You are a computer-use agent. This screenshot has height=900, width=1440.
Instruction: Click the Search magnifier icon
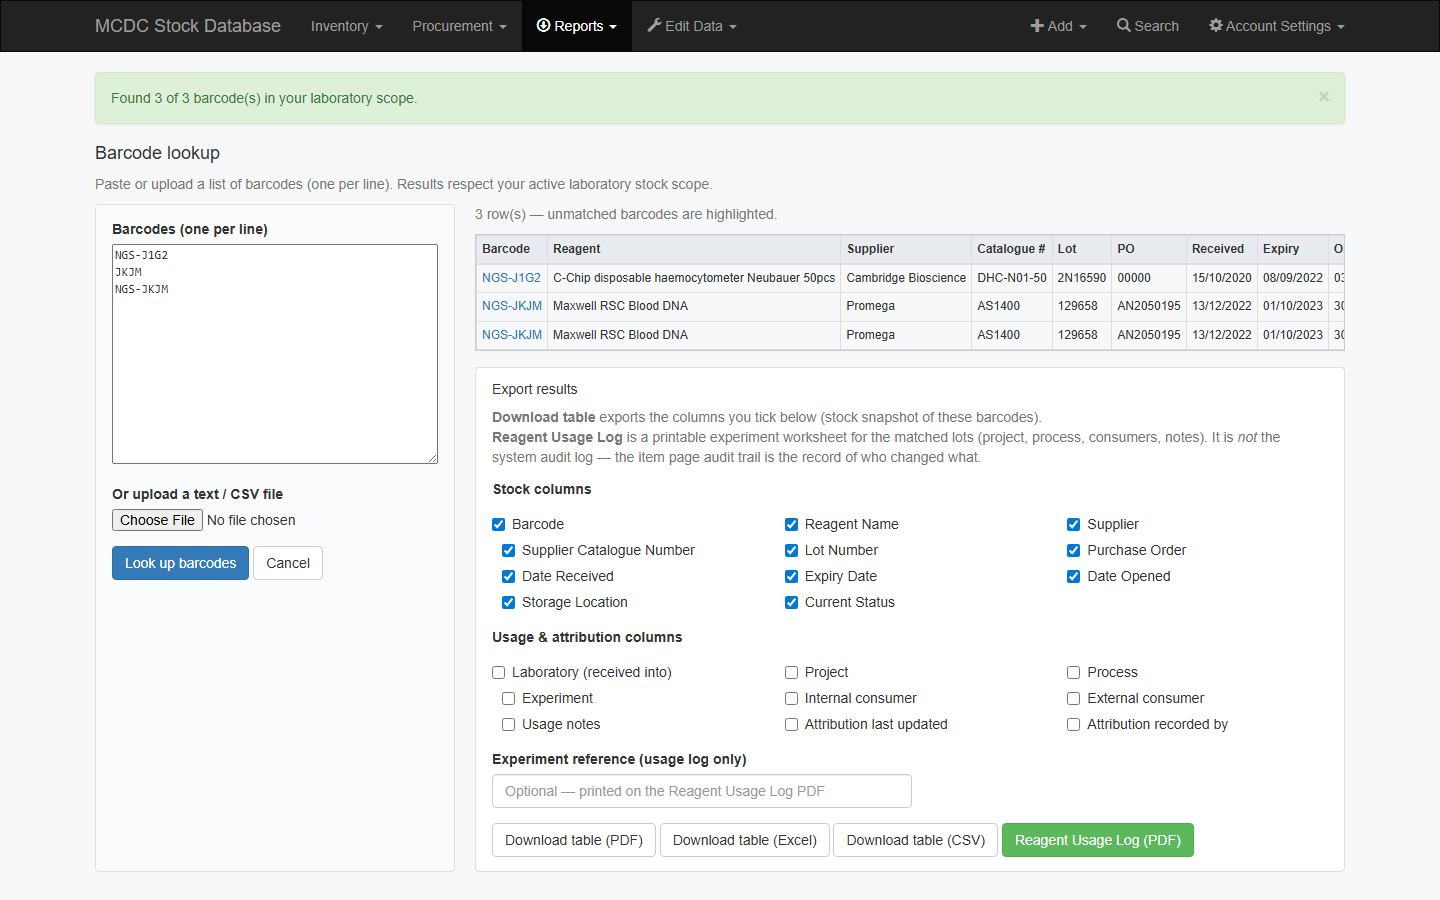1124,26
